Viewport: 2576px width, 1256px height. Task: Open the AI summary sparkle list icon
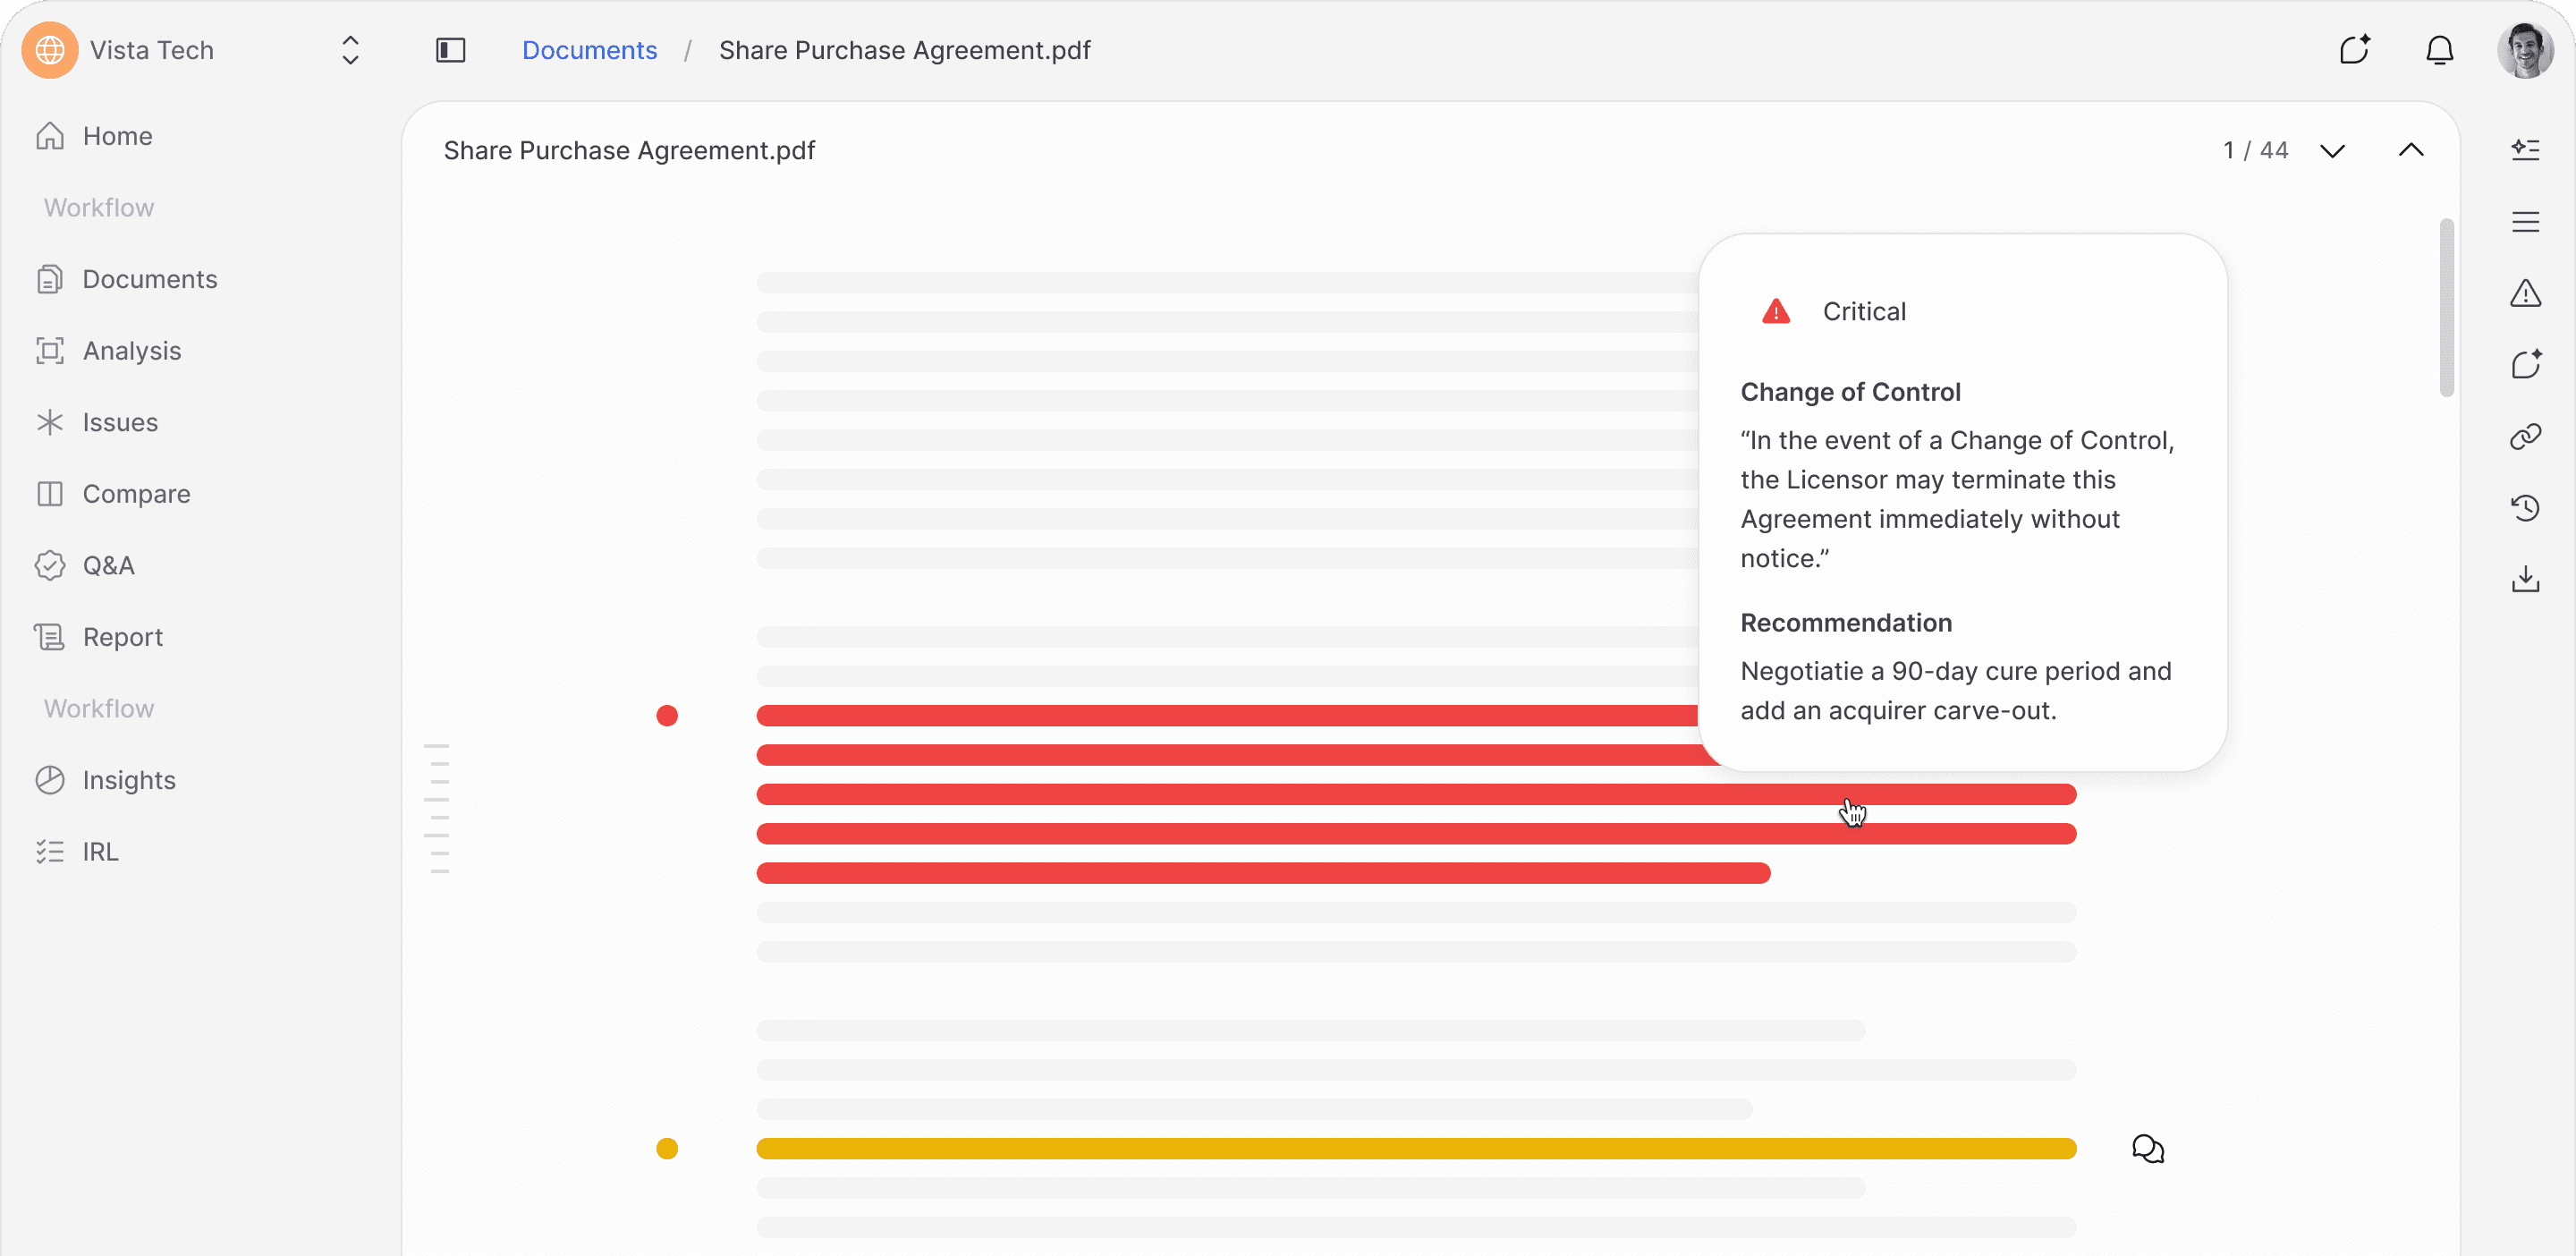tap(2525, 150)
